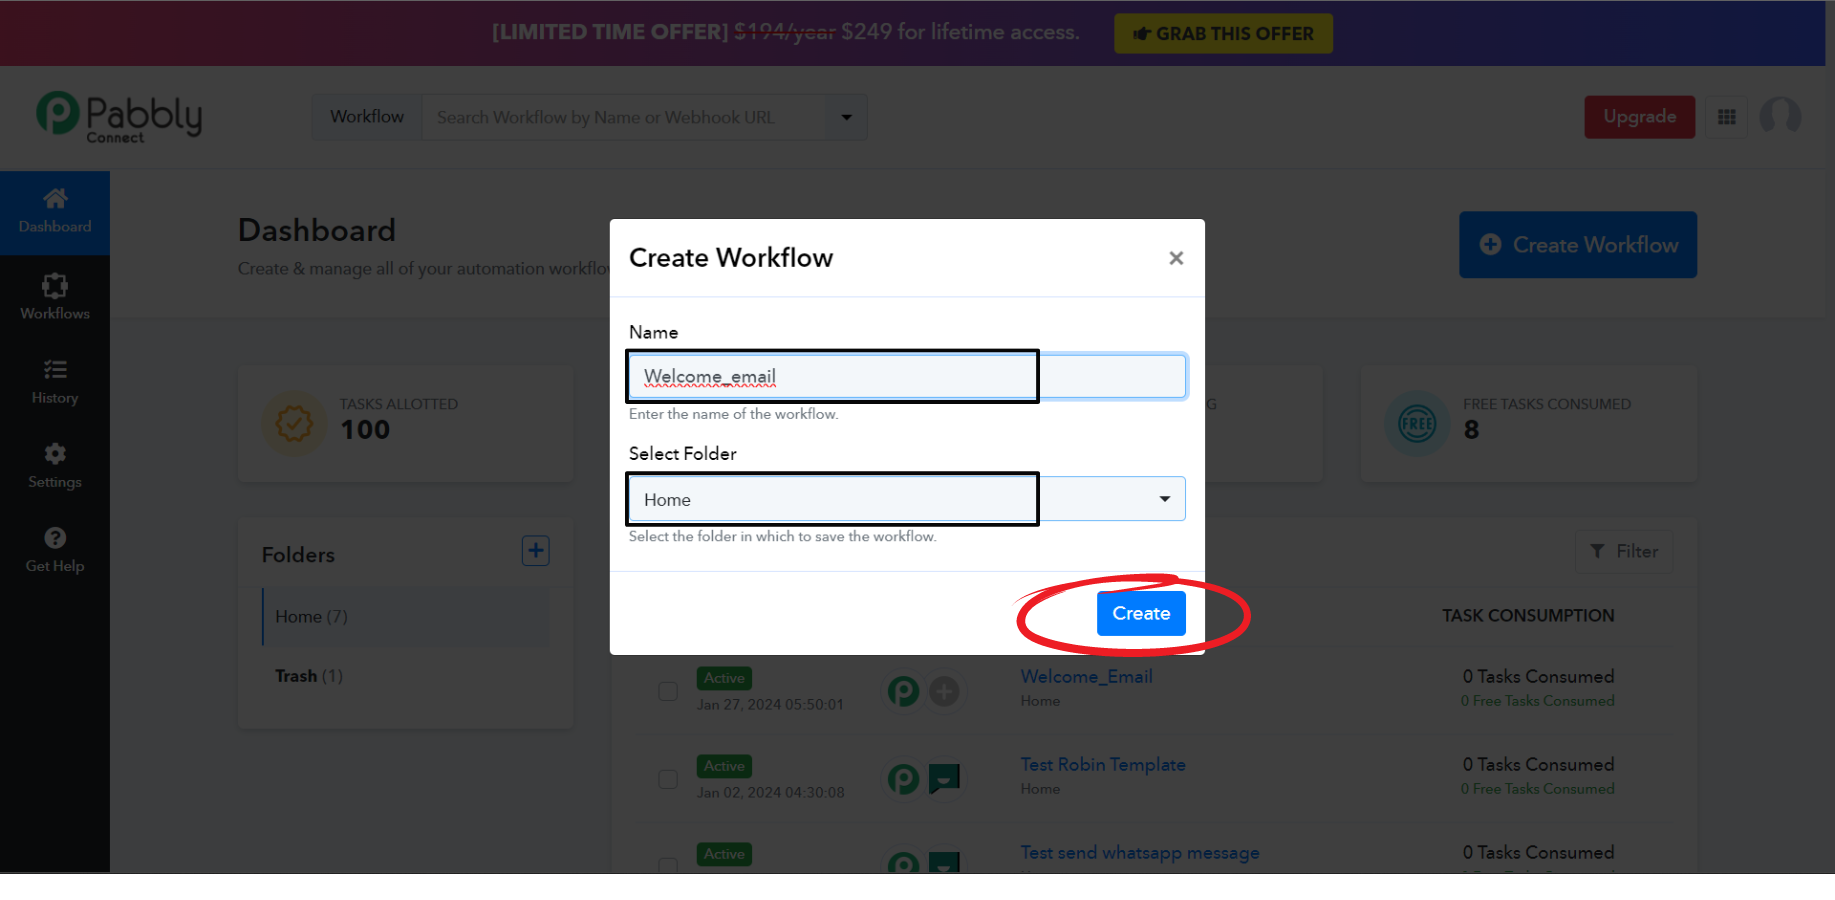Click the Upgrade button

pos(1639,117)
